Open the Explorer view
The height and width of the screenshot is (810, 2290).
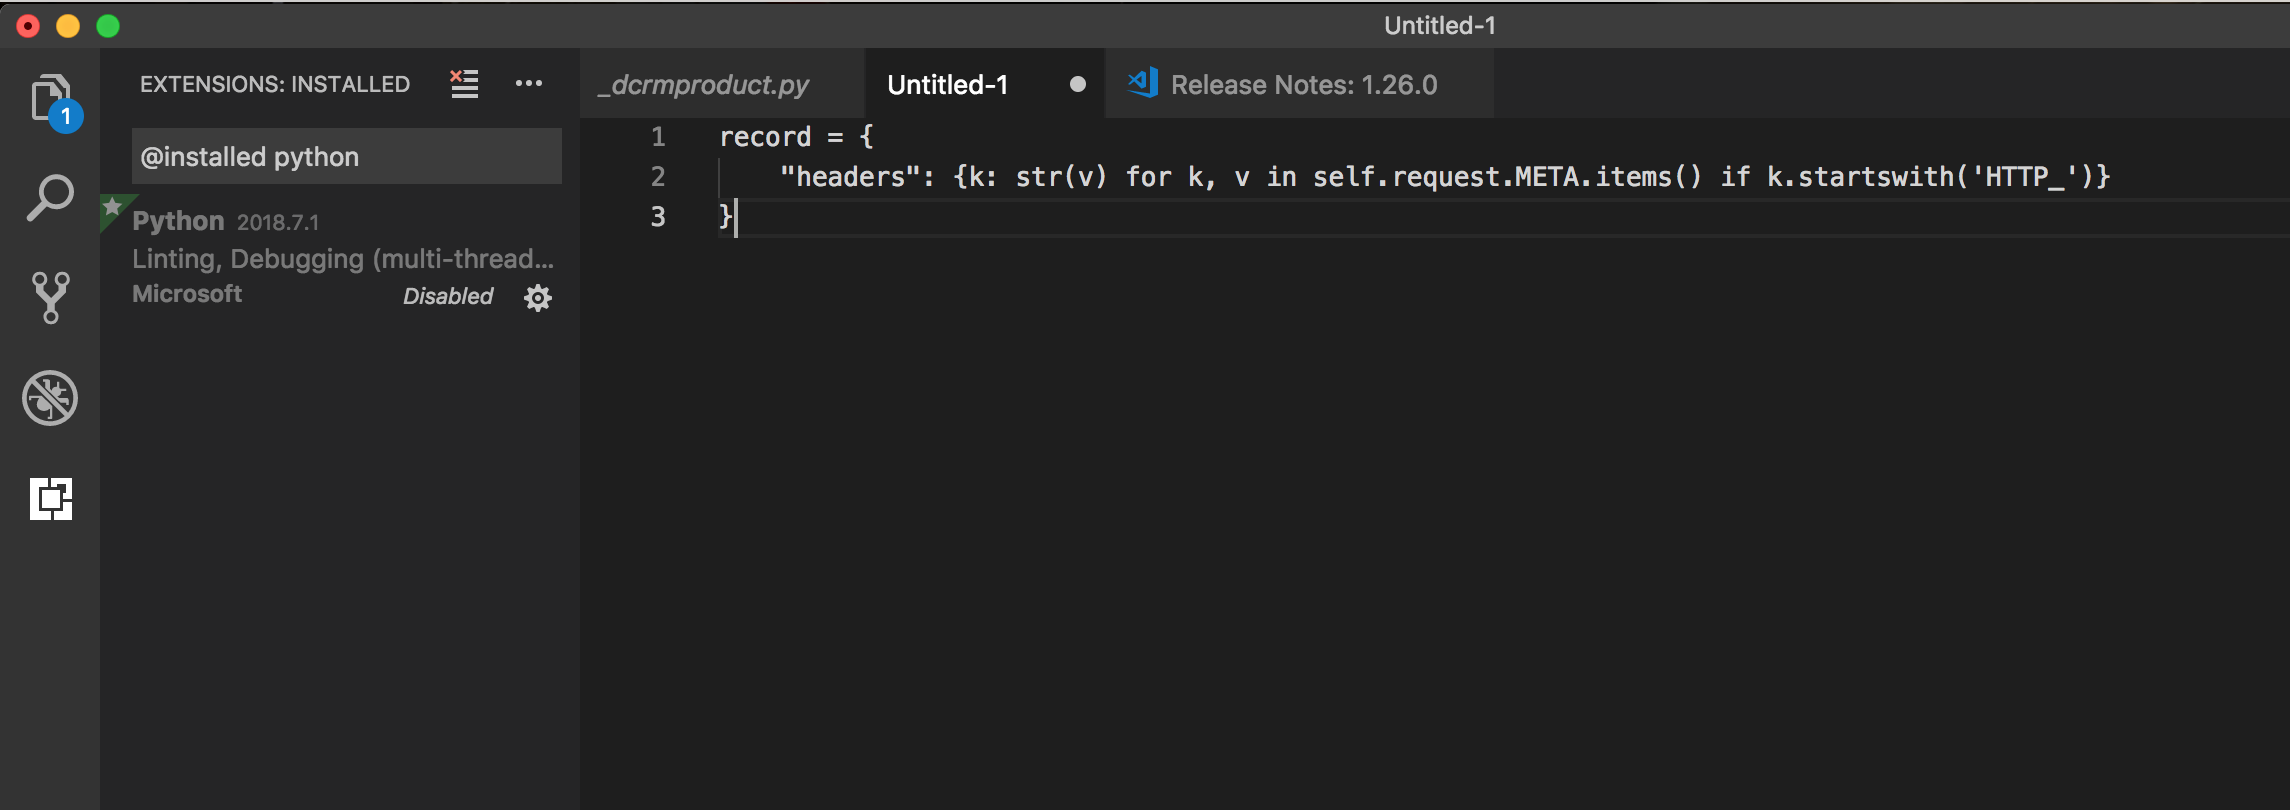(x=49, y=99)
